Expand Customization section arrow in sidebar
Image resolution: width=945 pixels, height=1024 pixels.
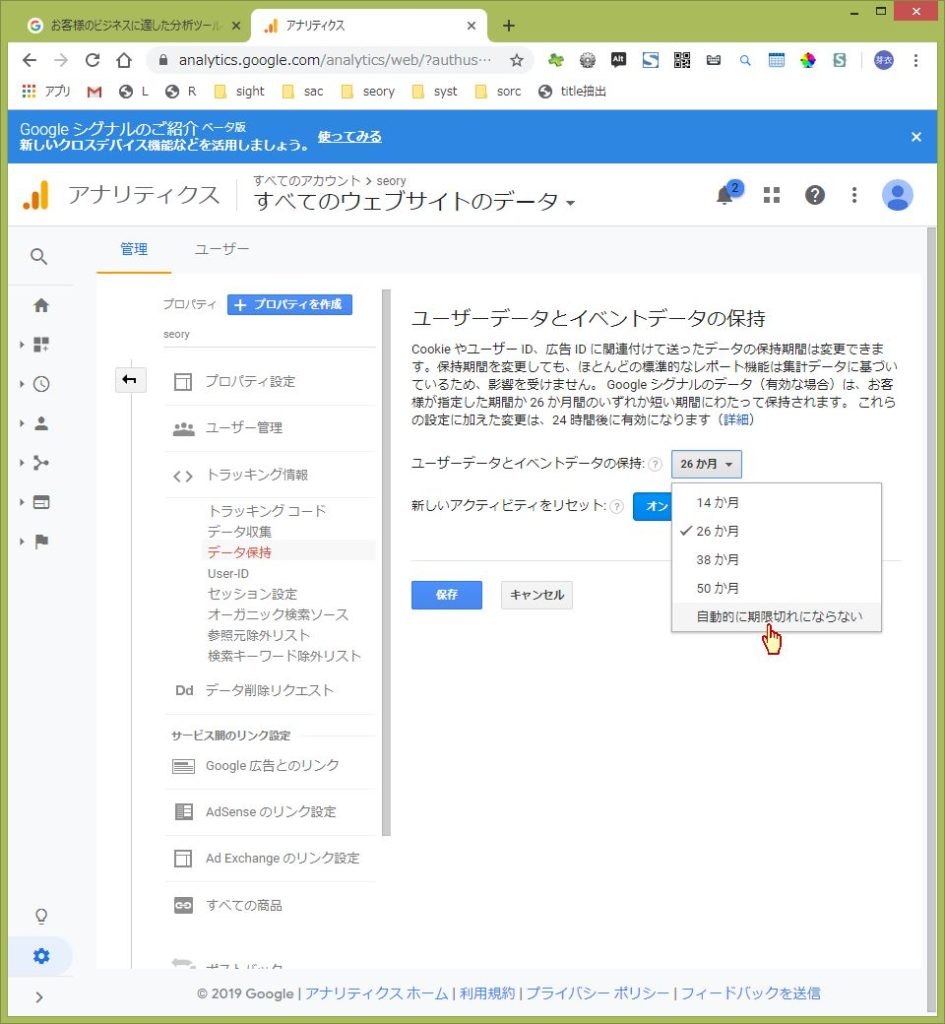[22, 344]
